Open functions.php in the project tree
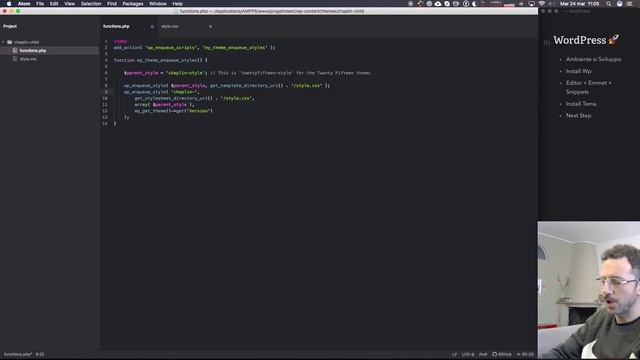Viewport: 640px width, 360px height. [x=33, y=51]
